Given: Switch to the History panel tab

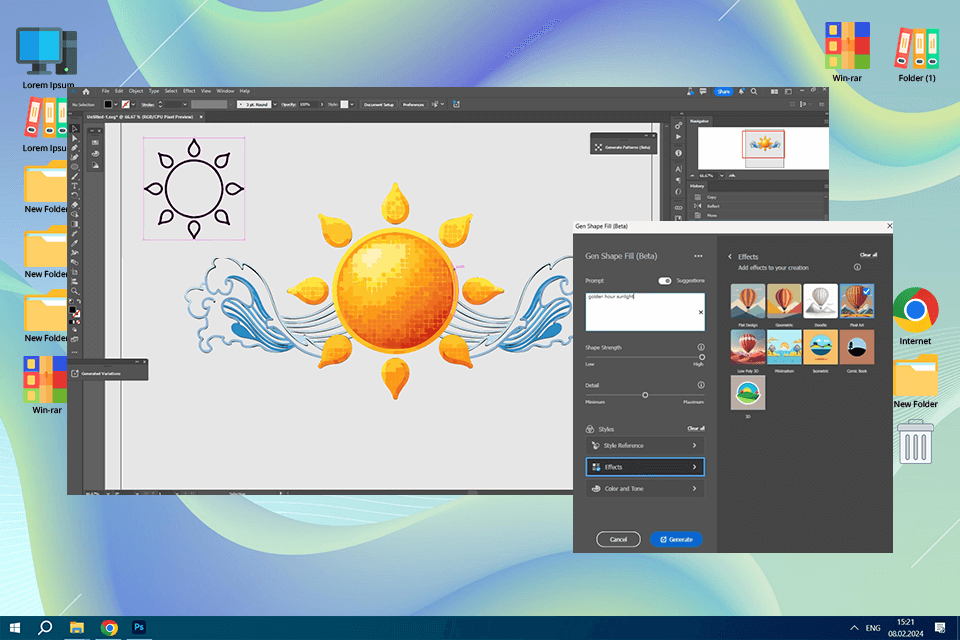Looking at the screenshot, I should [x=697, y=186].
